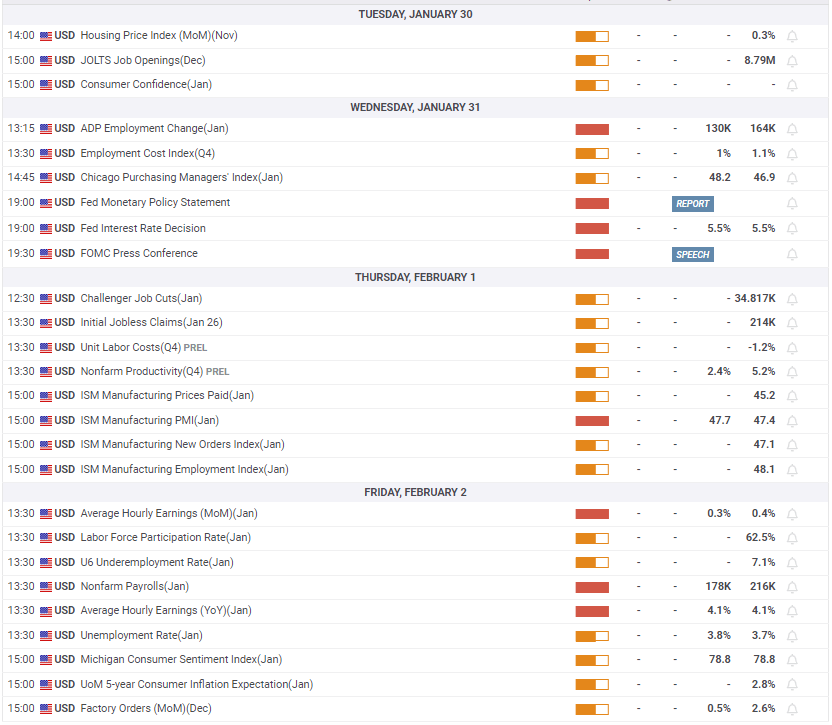Viewport: 832px width, 725px height.
Task: Open the ADP Employment Change(Jan) event
Action: tap(154, 128)
